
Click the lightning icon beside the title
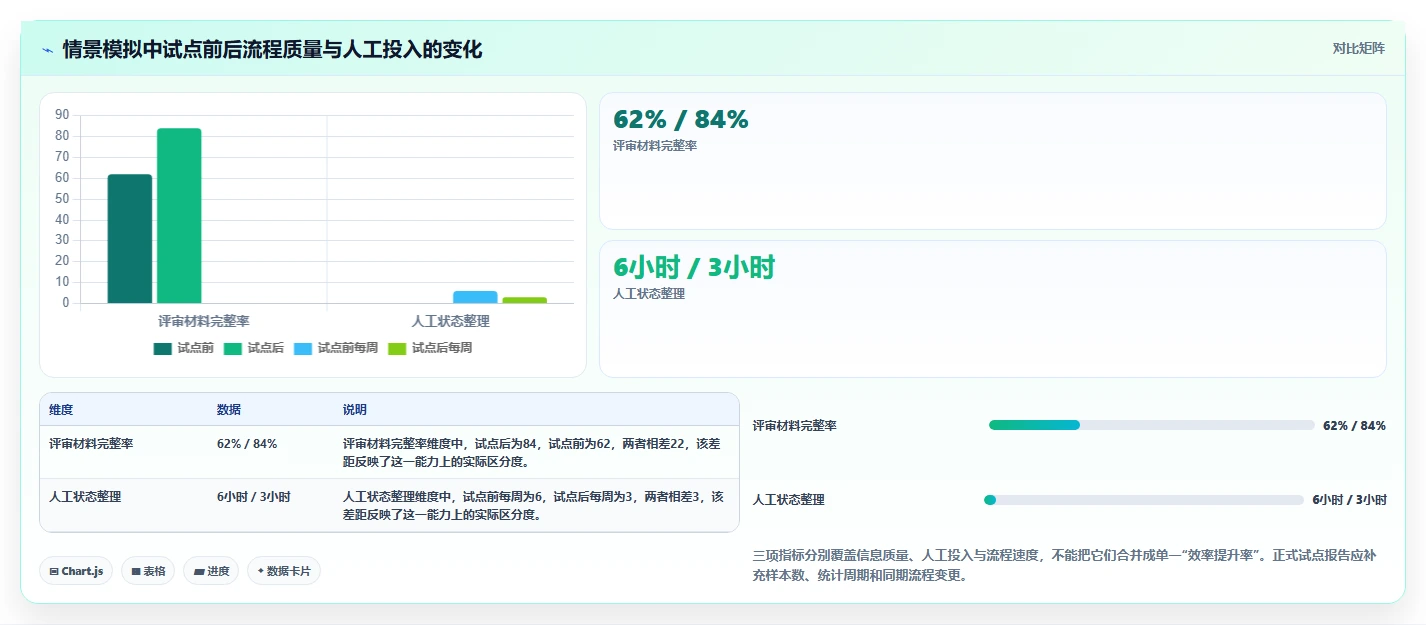48,50
